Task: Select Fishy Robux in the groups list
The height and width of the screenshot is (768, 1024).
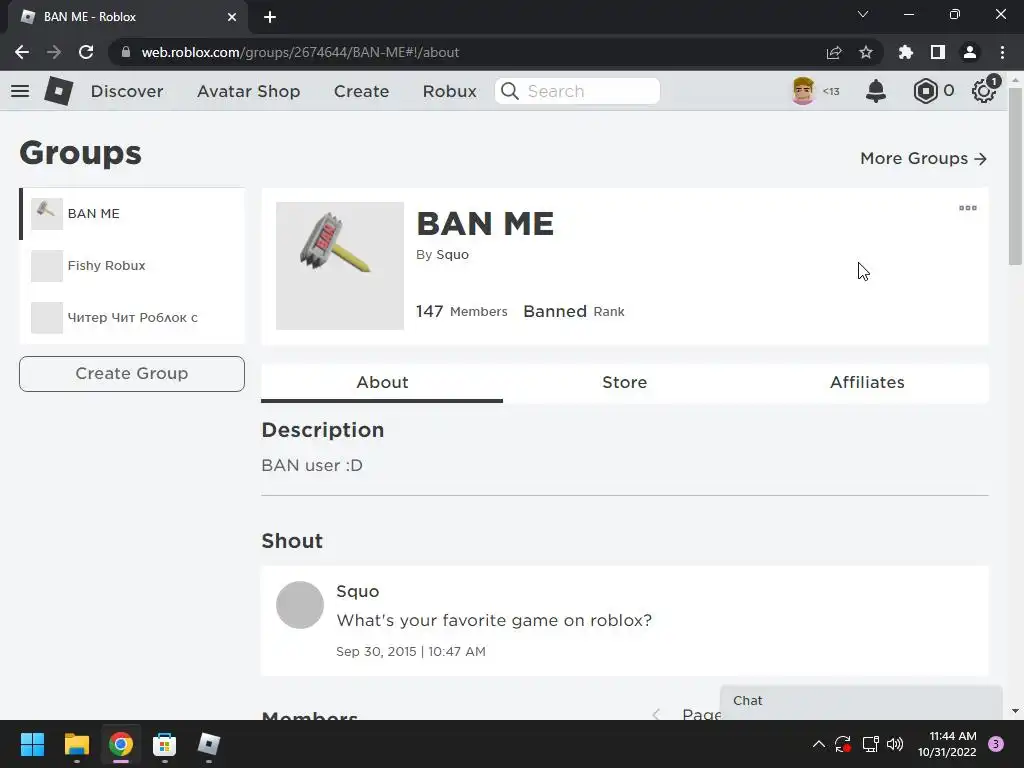Action: (x=133, y=266)
